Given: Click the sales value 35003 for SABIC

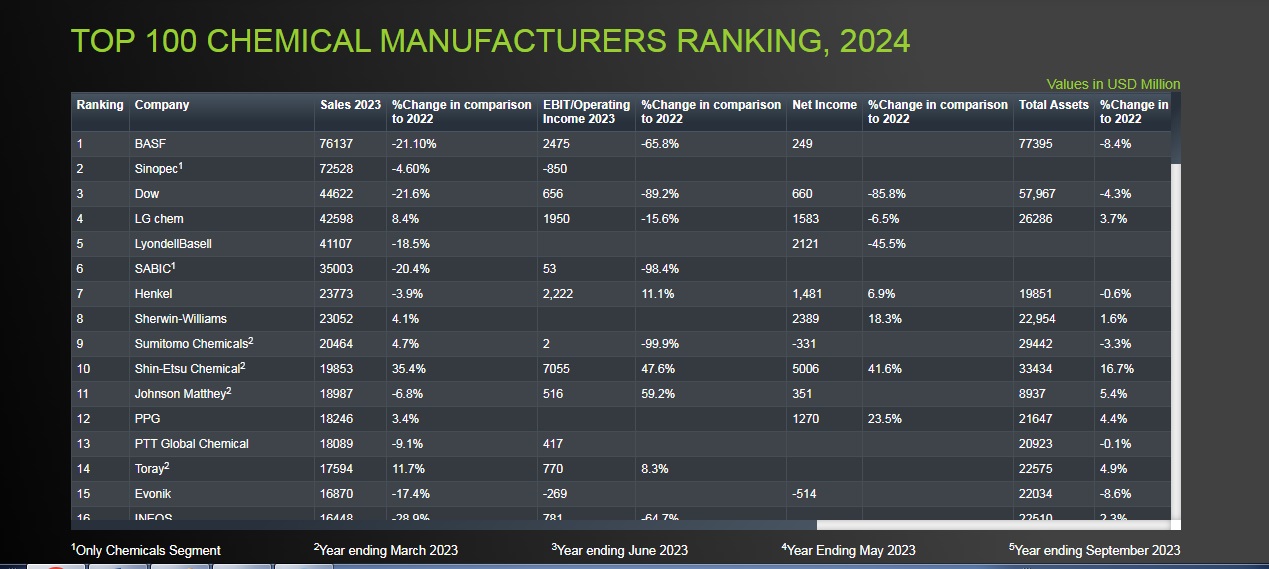Looking at the screenshot, I should click(x=337, y=269).
